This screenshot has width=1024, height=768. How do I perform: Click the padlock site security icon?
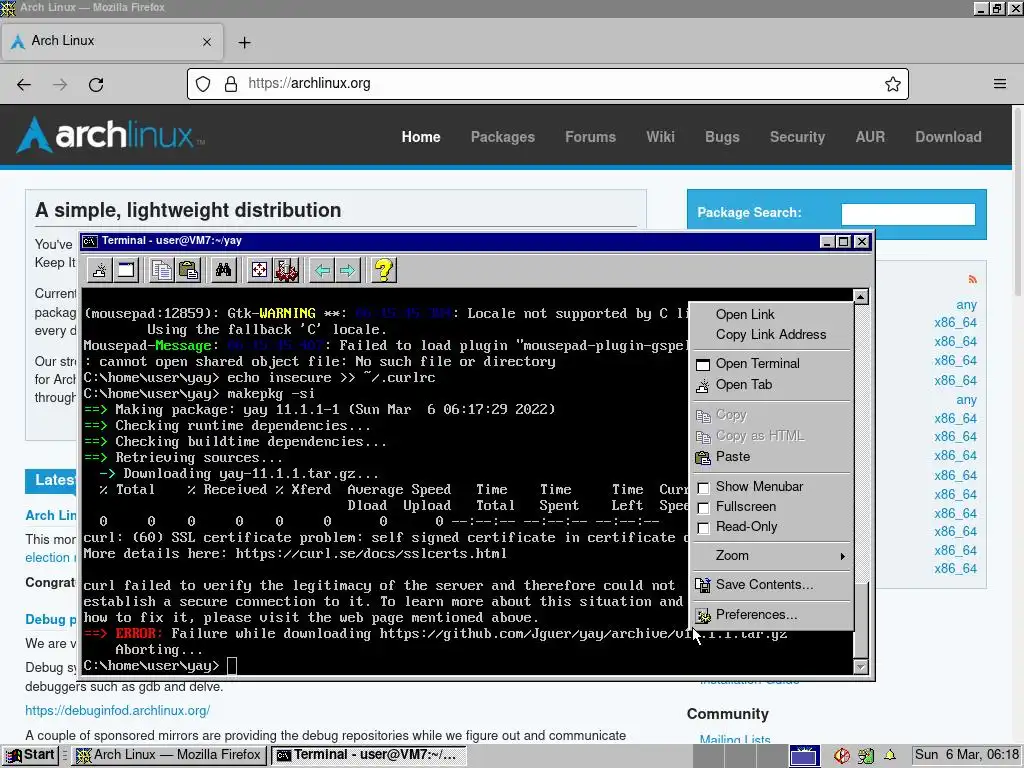[x=231, y=84]
